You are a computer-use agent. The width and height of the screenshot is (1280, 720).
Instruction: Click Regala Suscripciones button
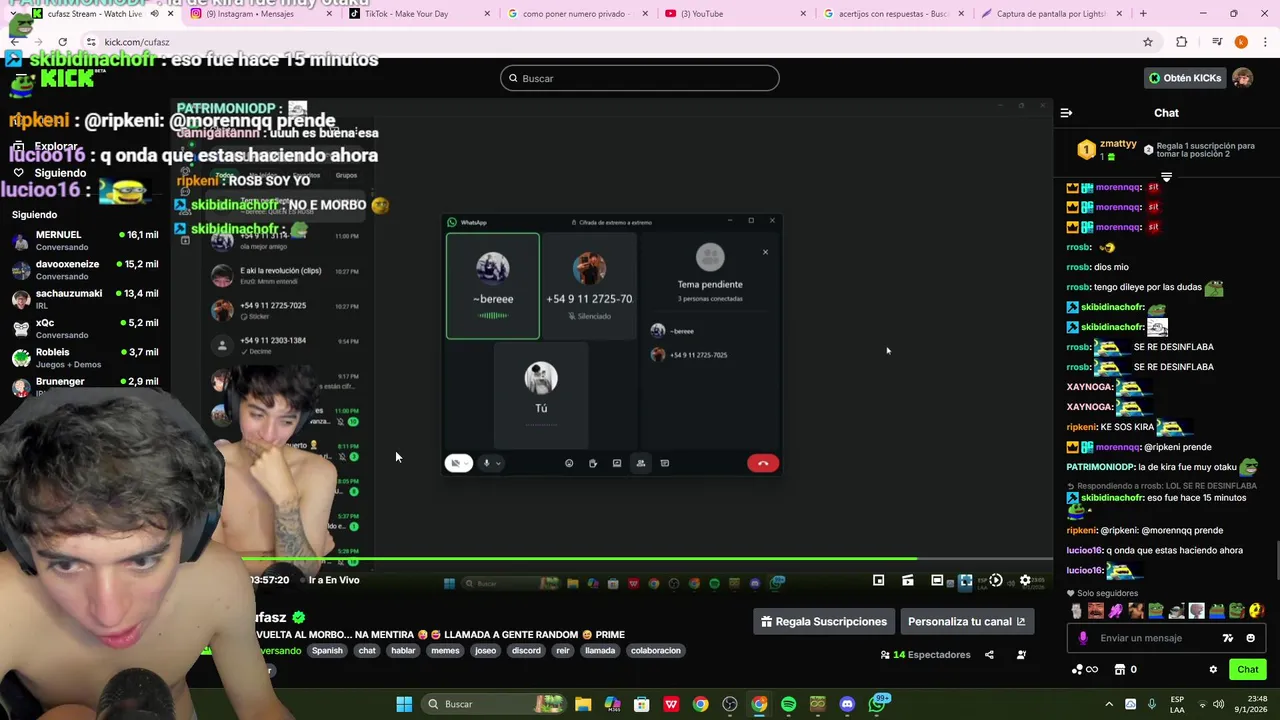[x=824, y=622]
